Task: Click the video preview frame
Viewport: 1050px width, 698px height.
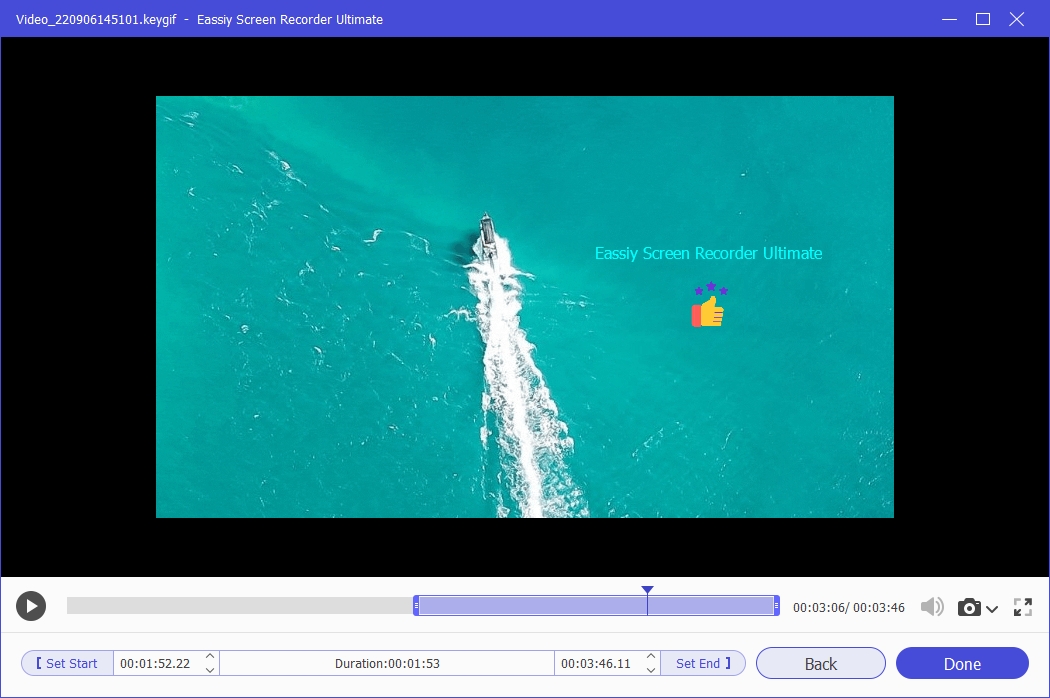Action: pyautogui.click(x=524, y=307)
